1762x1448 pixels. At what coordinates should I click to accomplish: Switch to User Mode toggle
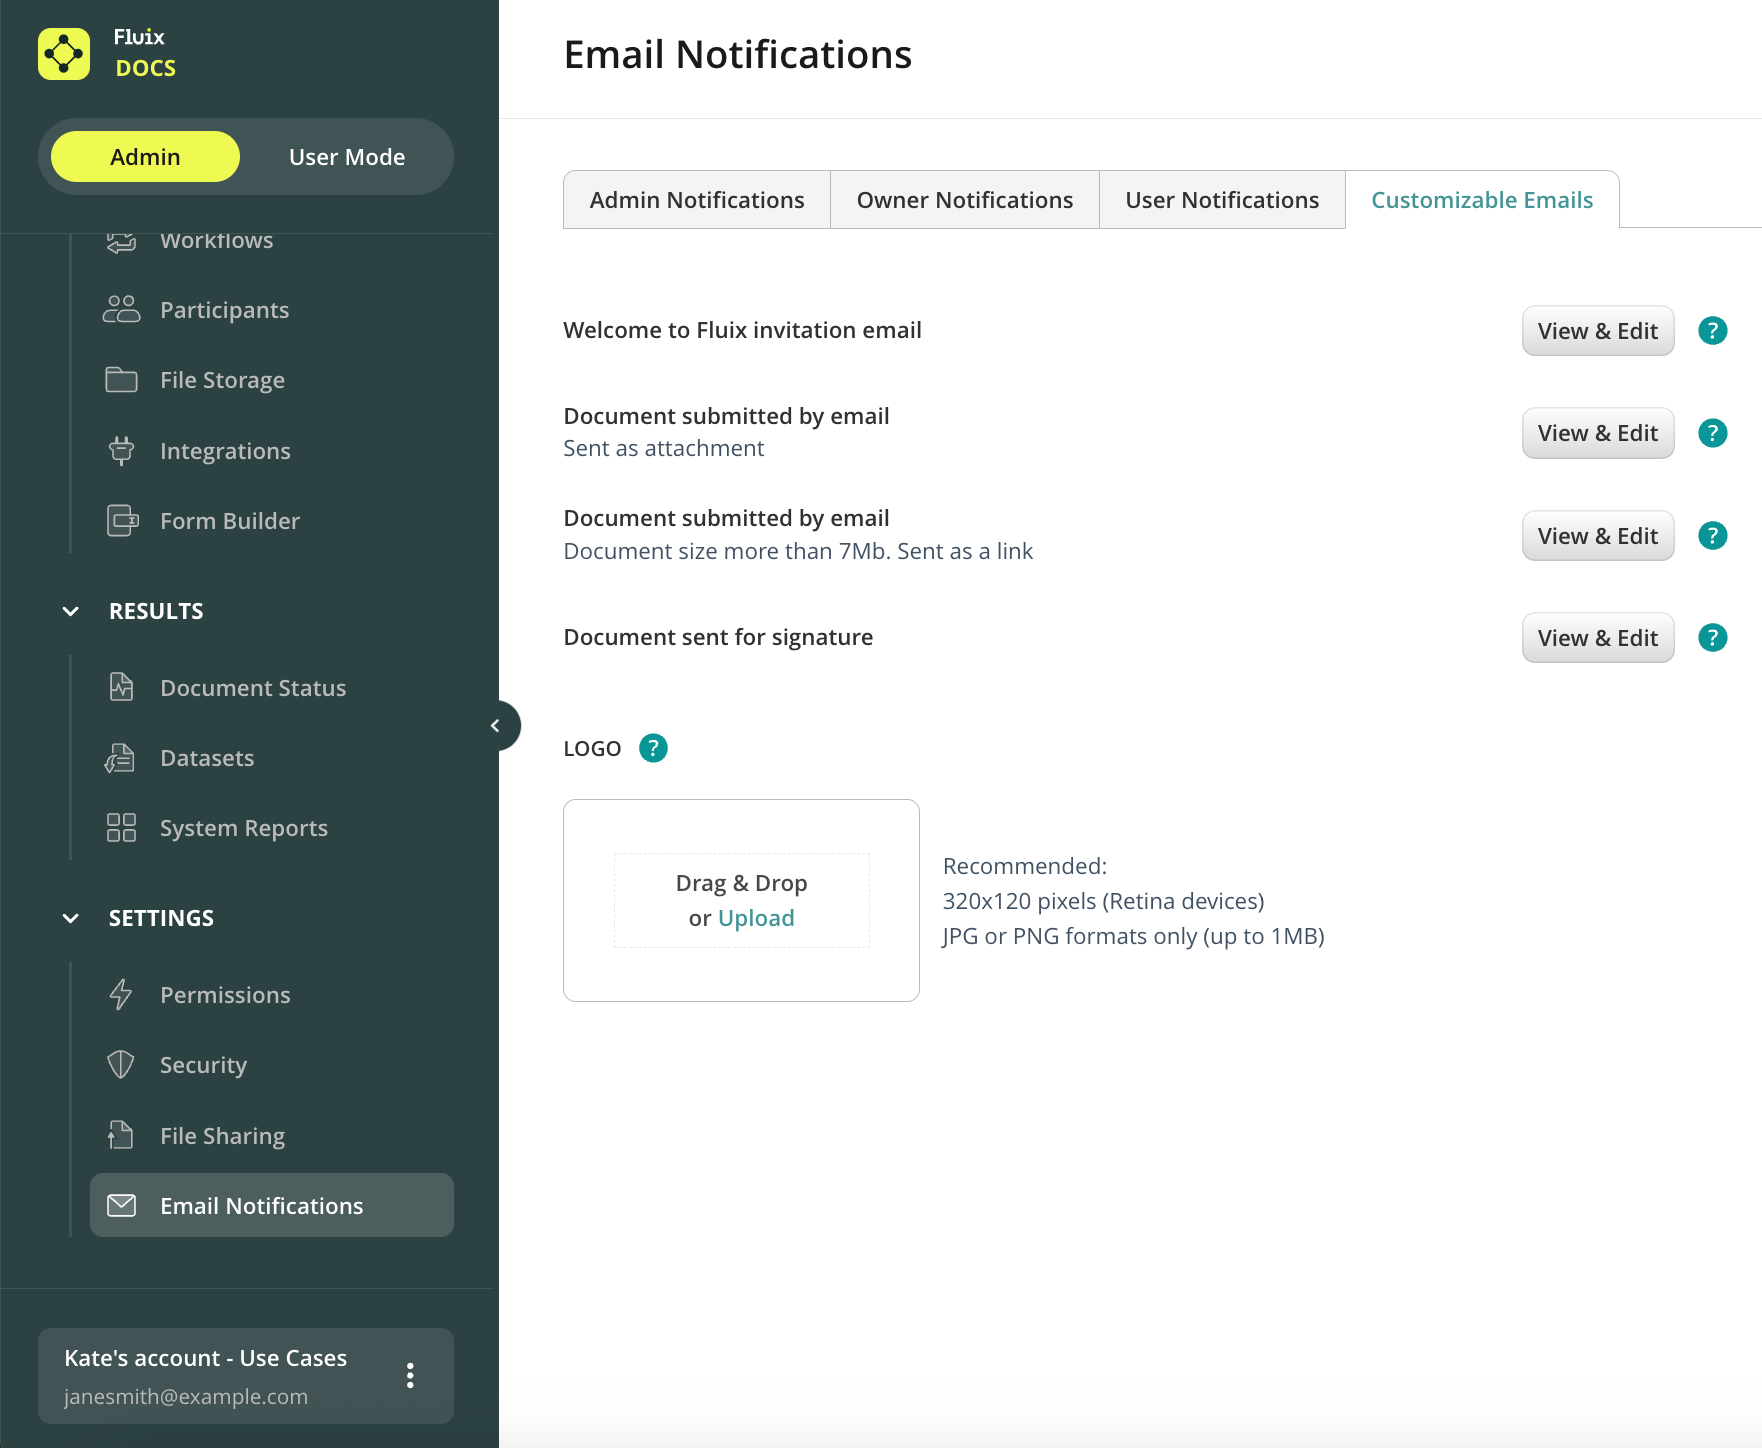point(346,157)
